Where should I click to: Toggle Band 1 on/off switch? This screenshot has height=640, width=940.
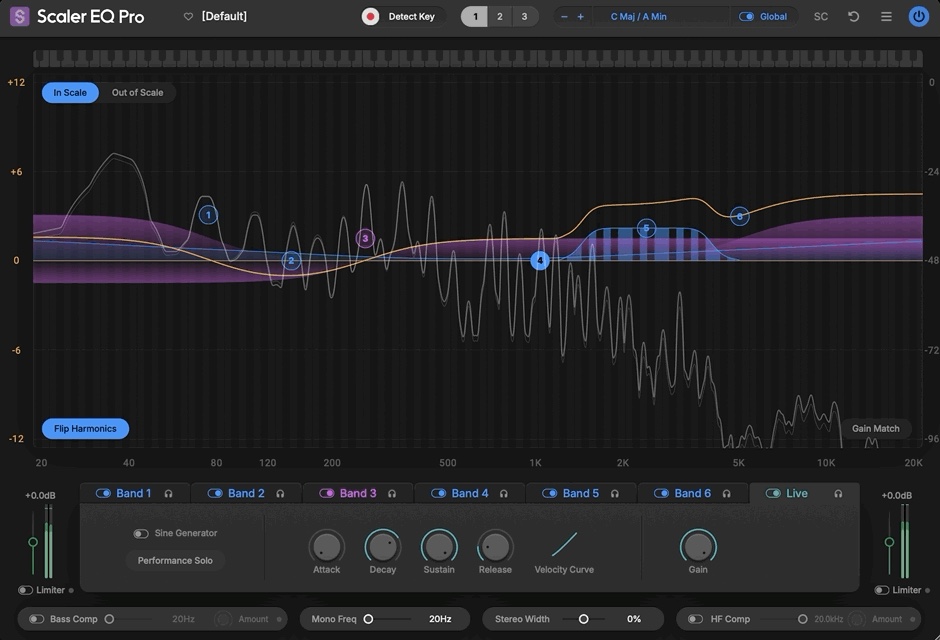(103, 493)
